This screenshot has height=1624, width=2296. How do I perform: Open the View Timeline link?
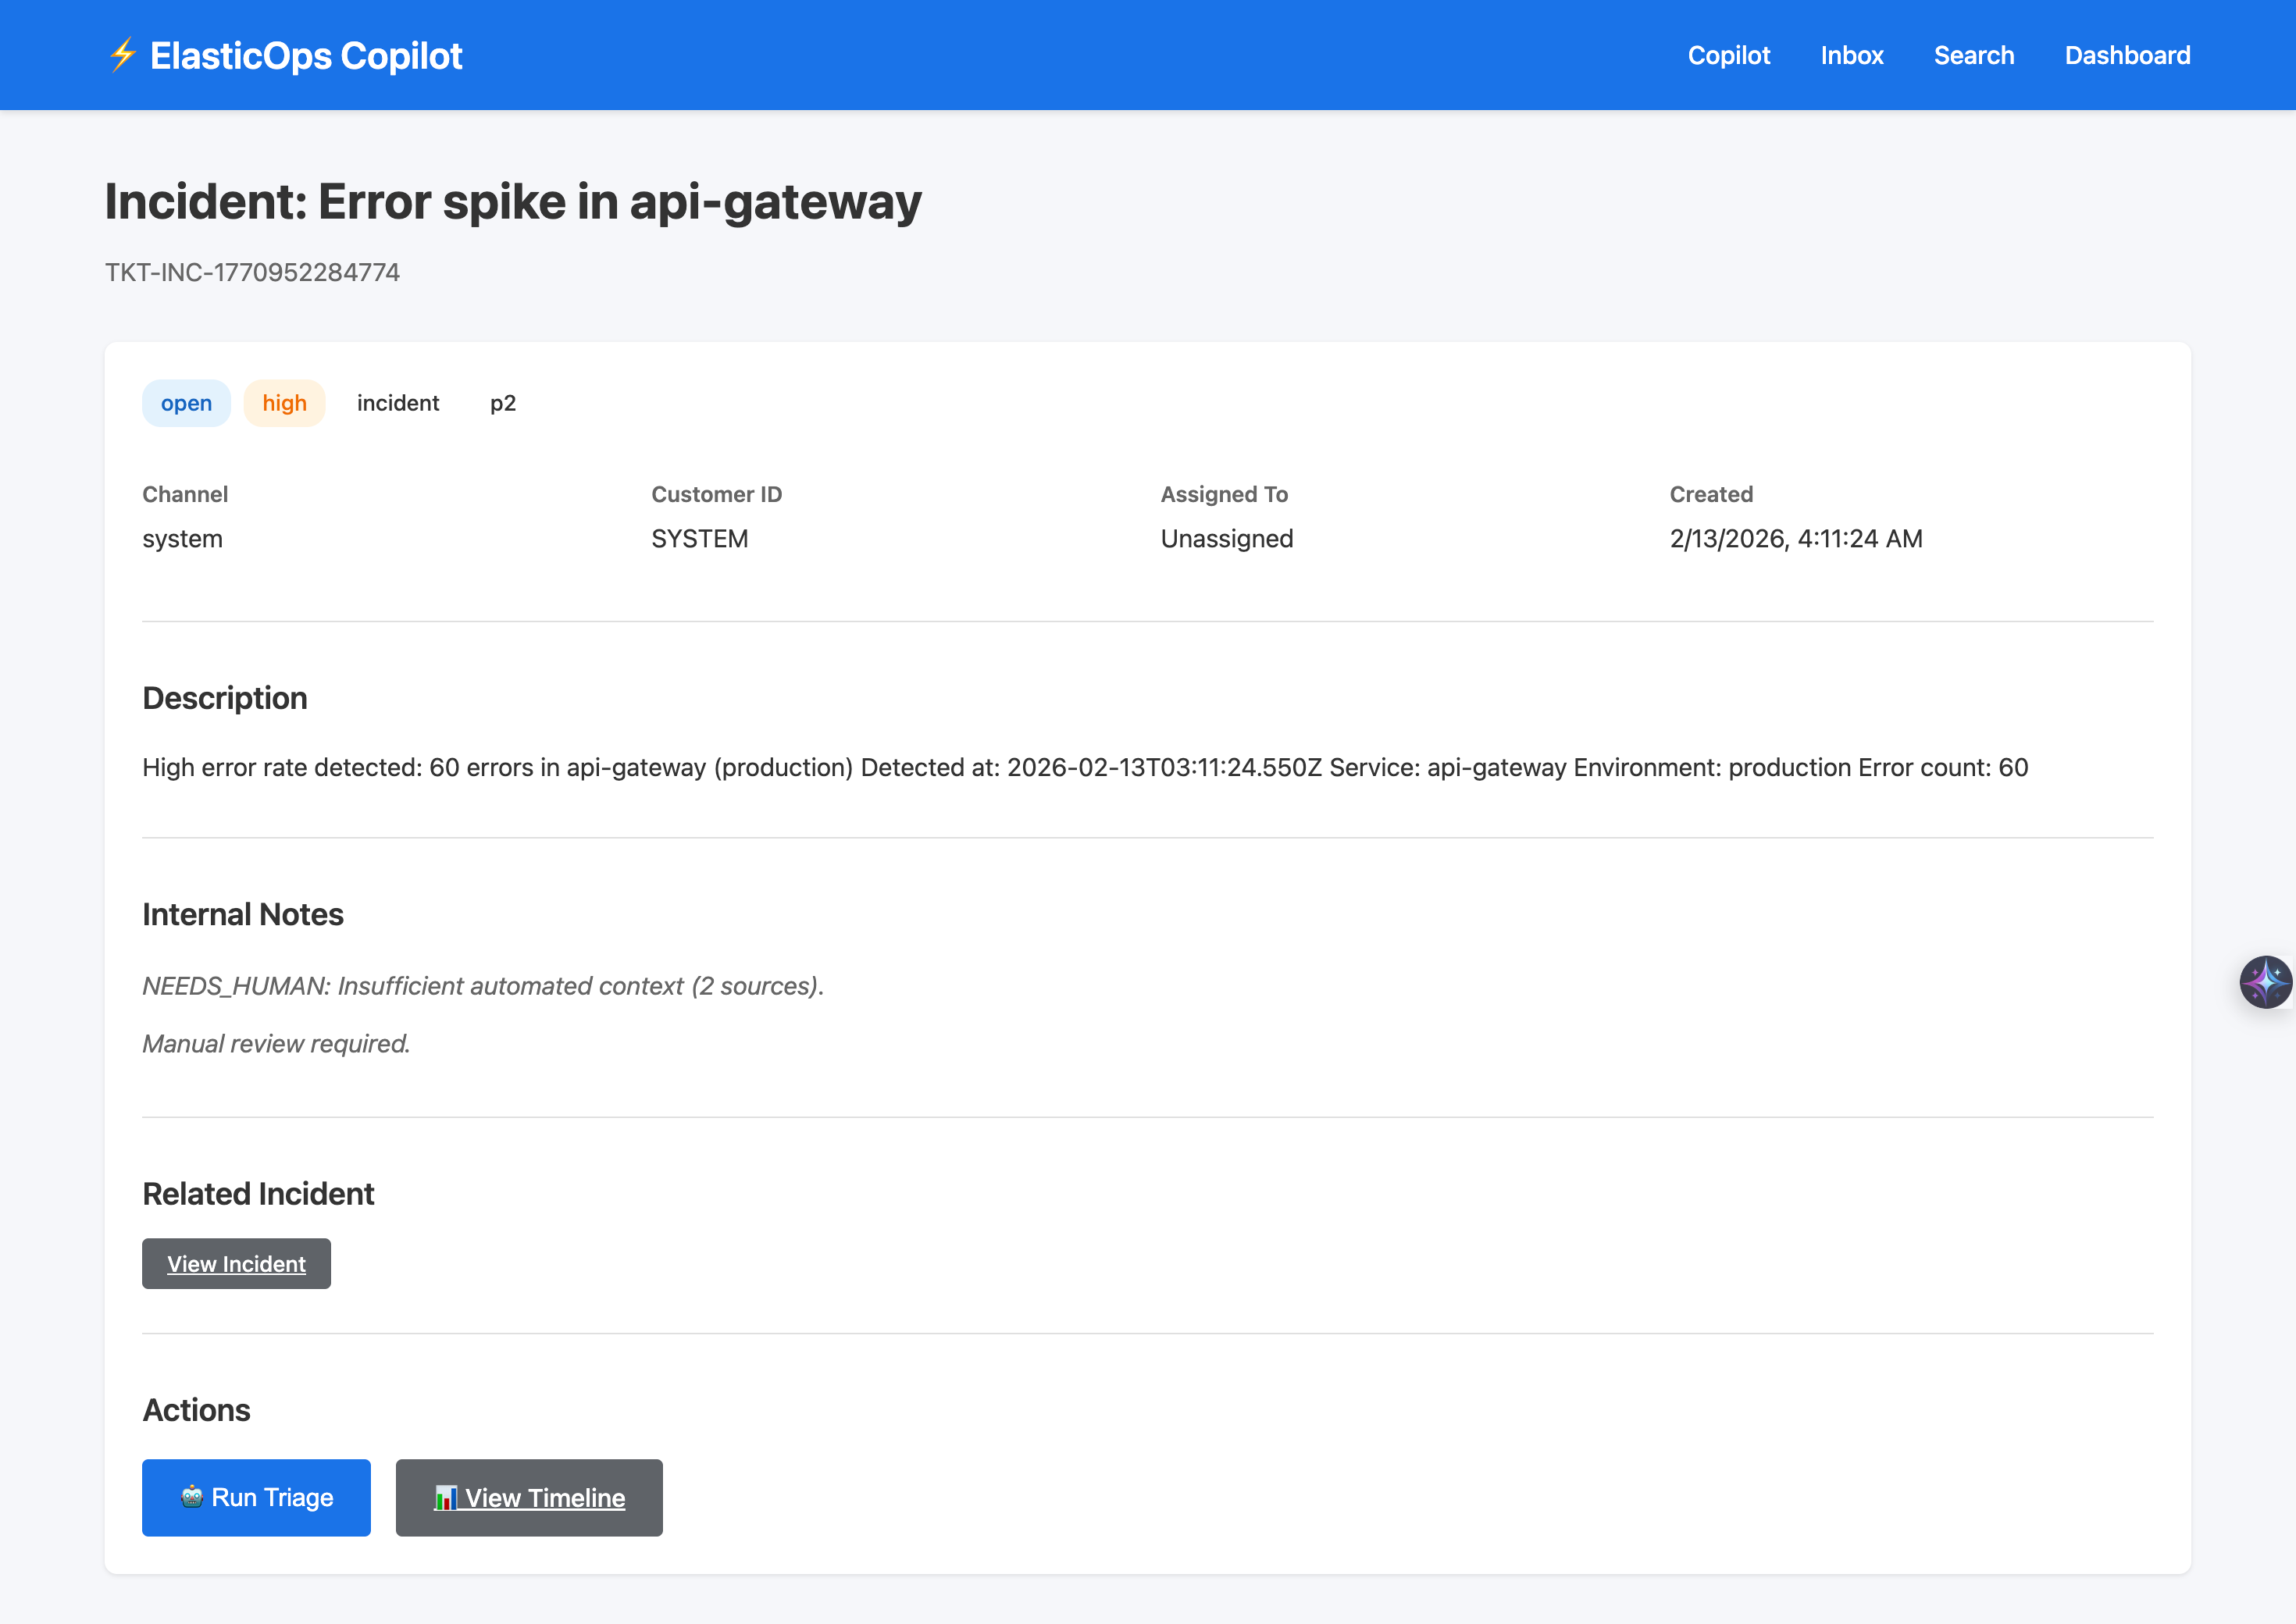click(x=544, y=1497)
